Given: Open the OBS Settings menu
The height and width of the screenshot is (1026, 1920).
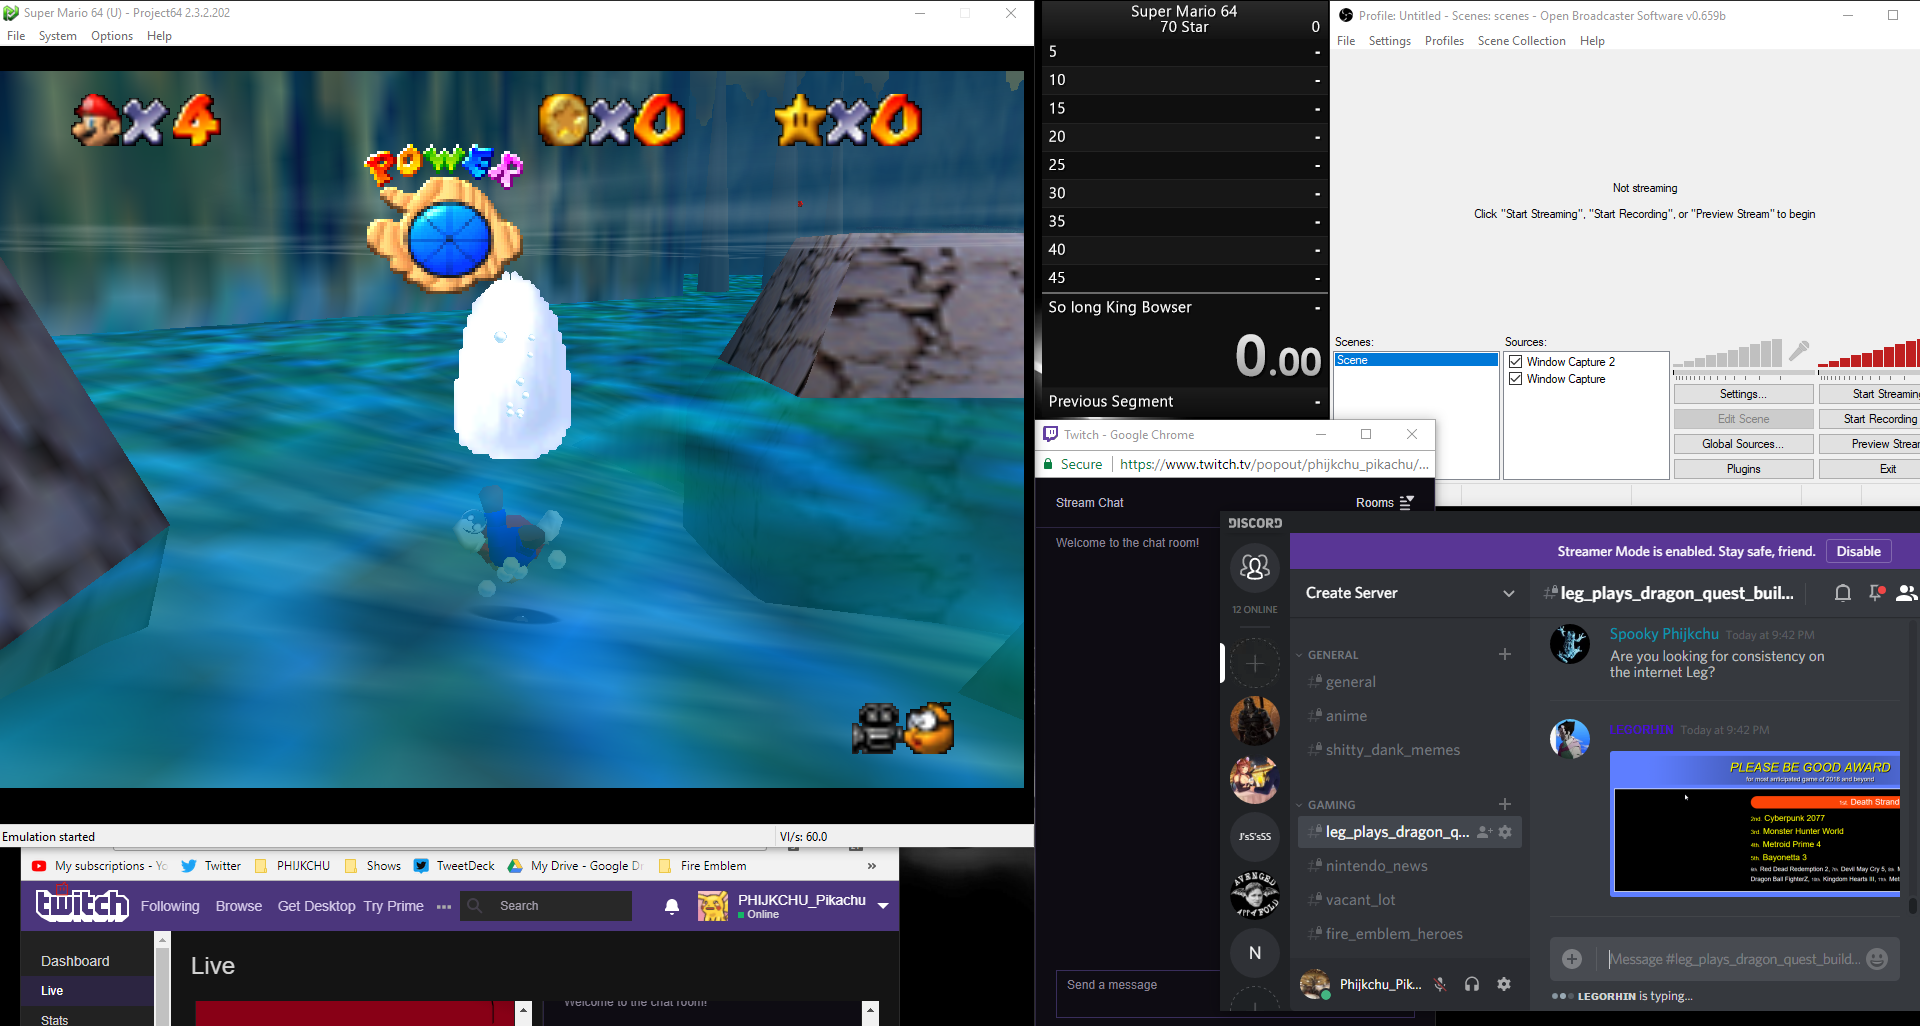Looking at the screenshot, I should tap(1389, 41).
